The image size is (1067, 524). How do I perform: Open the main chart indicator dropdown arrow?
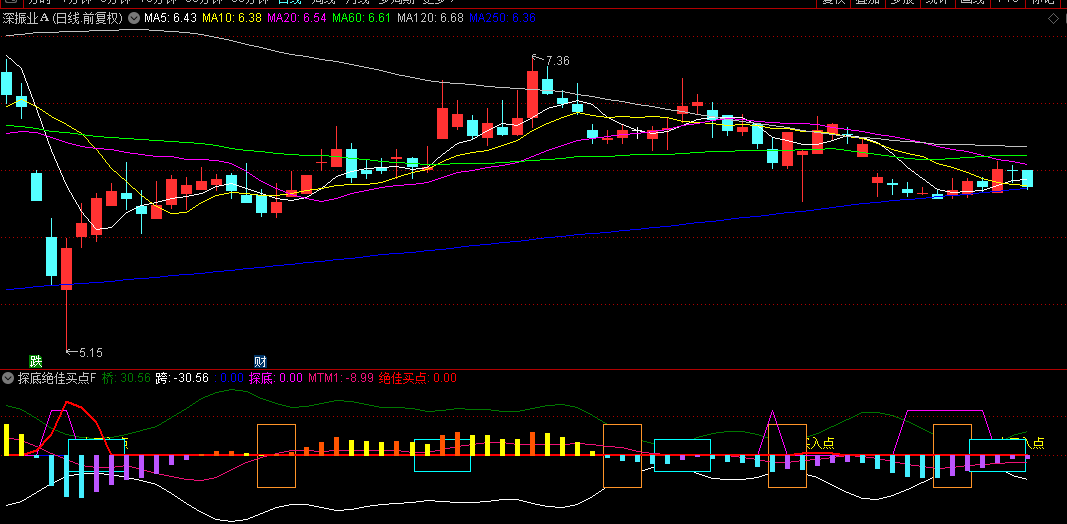click(133, 18)
